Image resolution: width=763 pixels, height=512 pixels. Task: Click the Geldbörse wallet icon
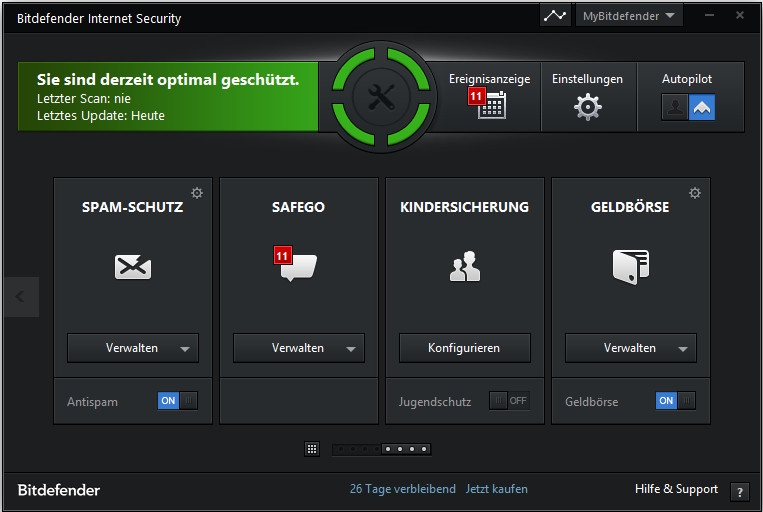point(630,265)
